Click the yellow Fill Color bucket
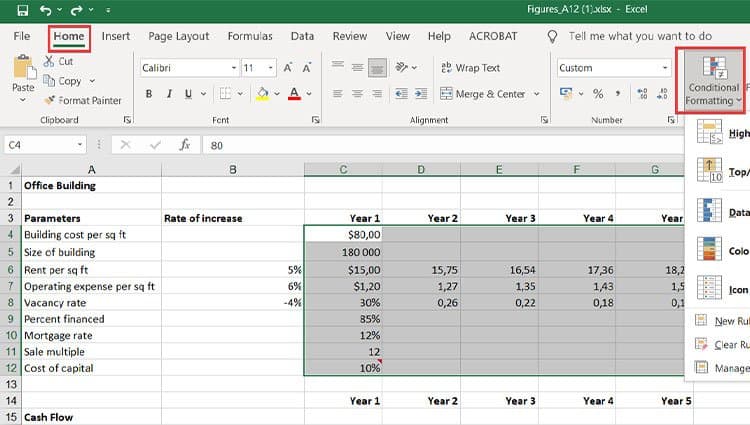Viewport: 750px width, 425px height. [262, 94]
